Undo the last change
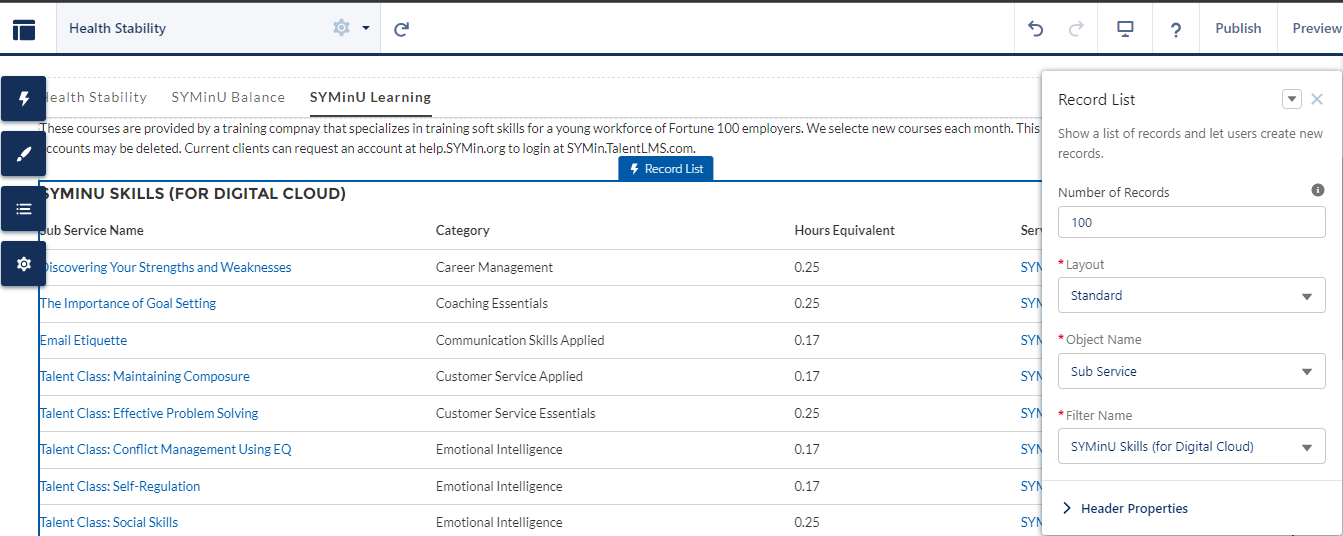This screenshot has width=1343, height=536. [1036, 29]
